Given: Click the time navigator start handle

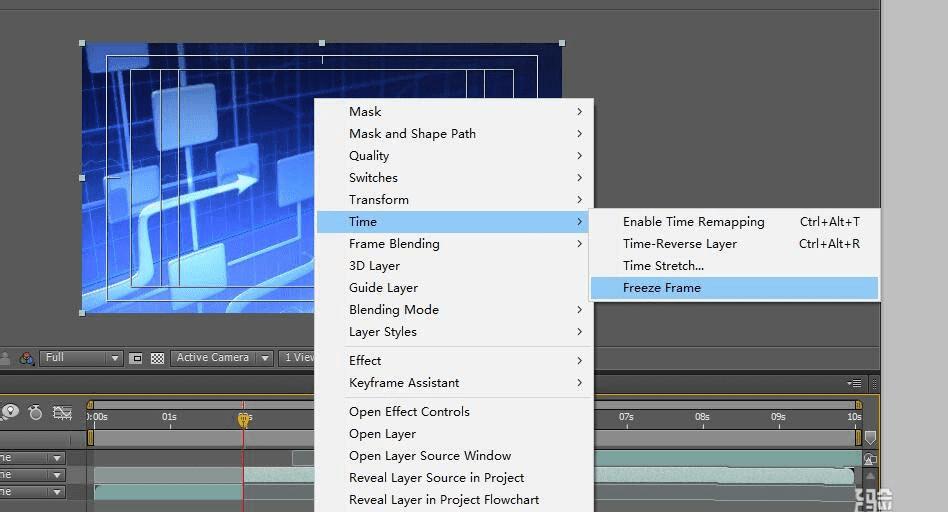Looking at the screenshot, I should [90, 404].
